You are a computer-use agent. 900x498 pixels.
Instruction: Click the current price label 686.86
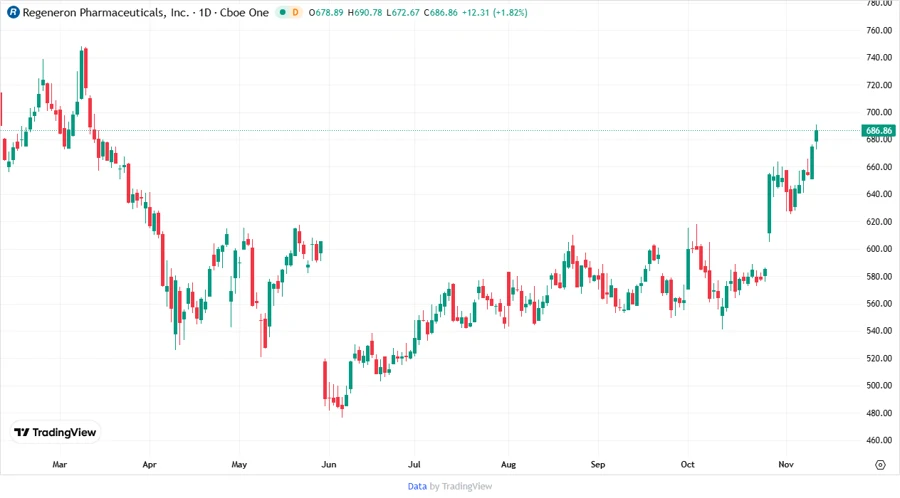[878, 131]
